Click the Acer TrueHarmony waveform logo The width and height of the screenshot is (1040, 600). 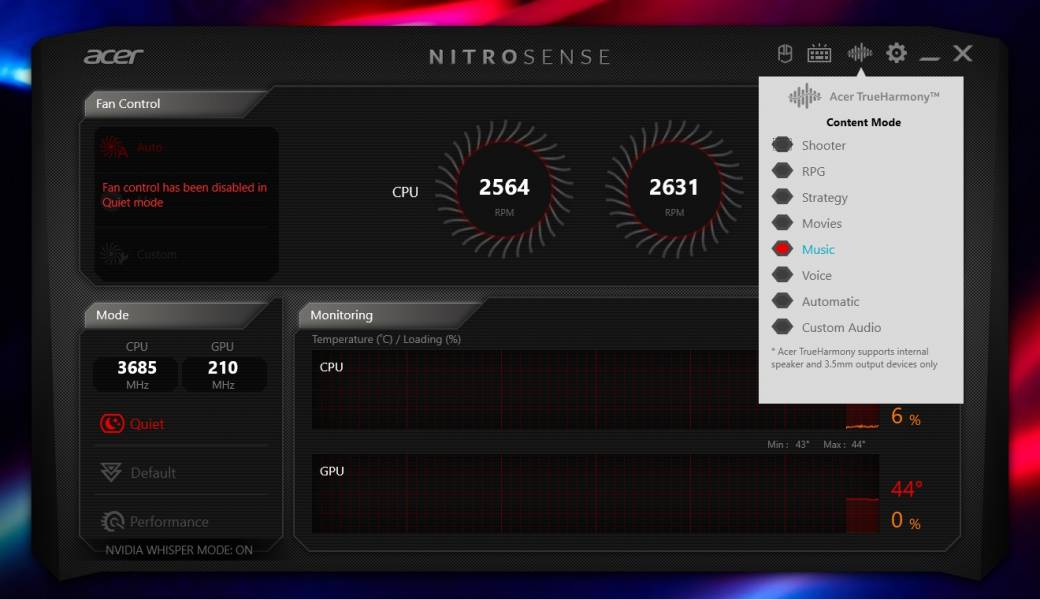pyautogui.click(x=805, y=96)
